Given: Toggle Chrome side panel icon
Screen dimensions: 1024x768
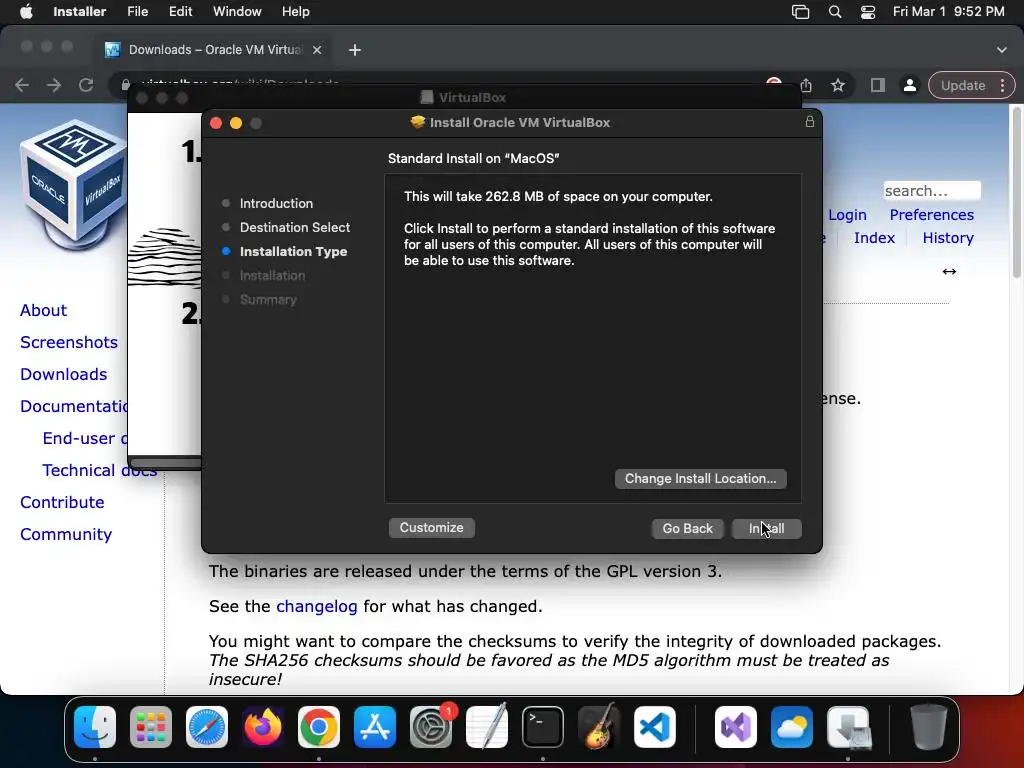Looking at the screenshot, I should tap(878, 85).
